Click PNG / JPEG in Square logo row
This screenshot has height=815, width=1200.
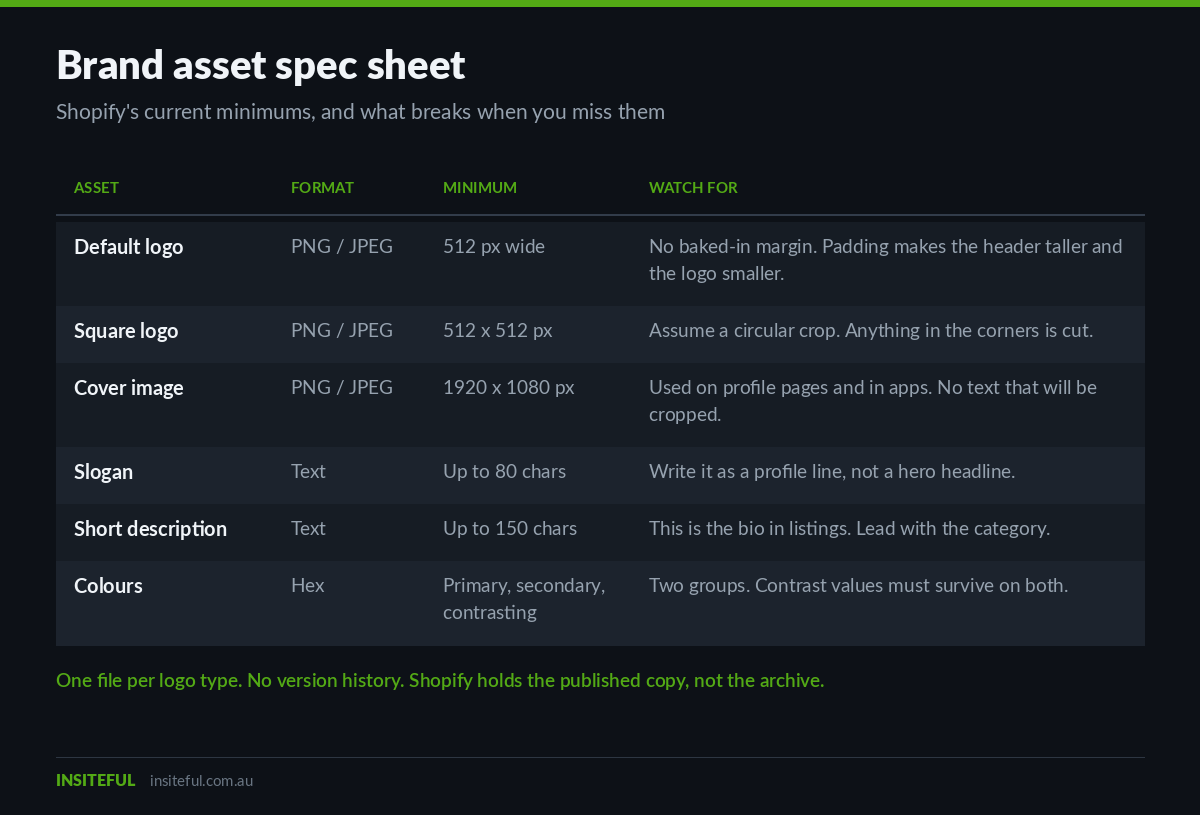(x=342, y=330)
